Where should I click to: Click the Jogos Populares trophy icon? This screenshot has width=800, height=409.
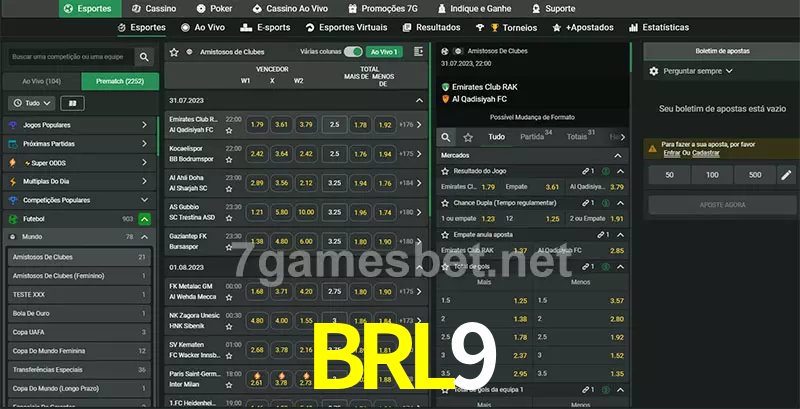point(13,125)
